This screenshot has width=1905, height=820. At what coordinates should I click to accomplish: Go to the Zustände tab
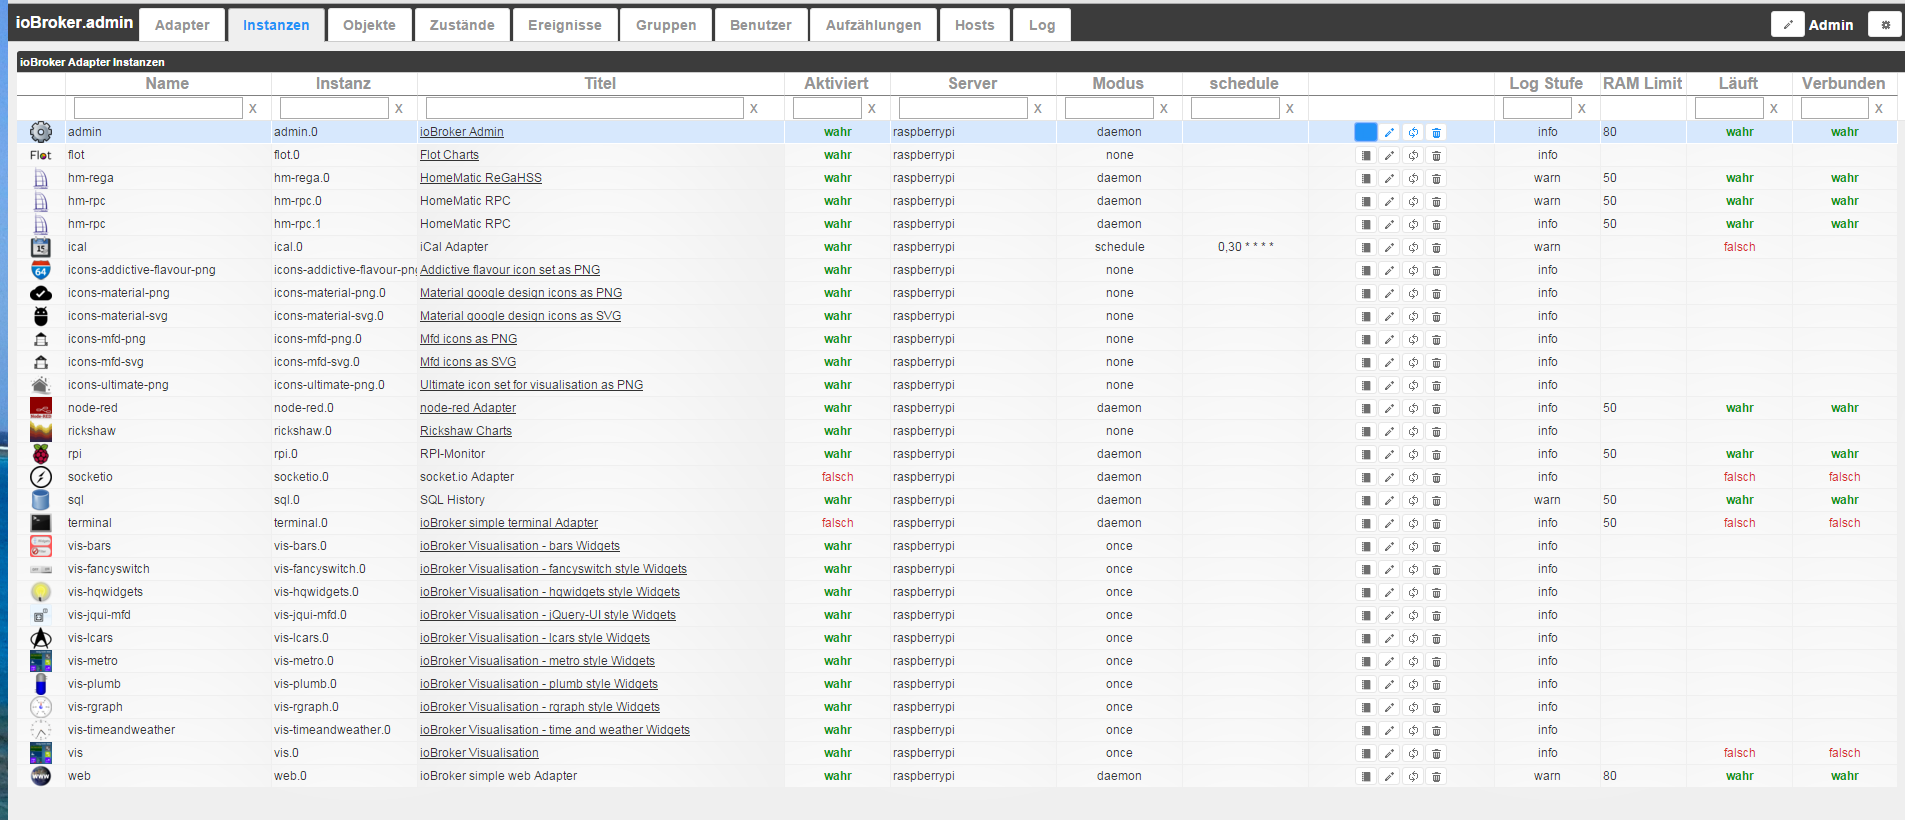coord(462,25)
